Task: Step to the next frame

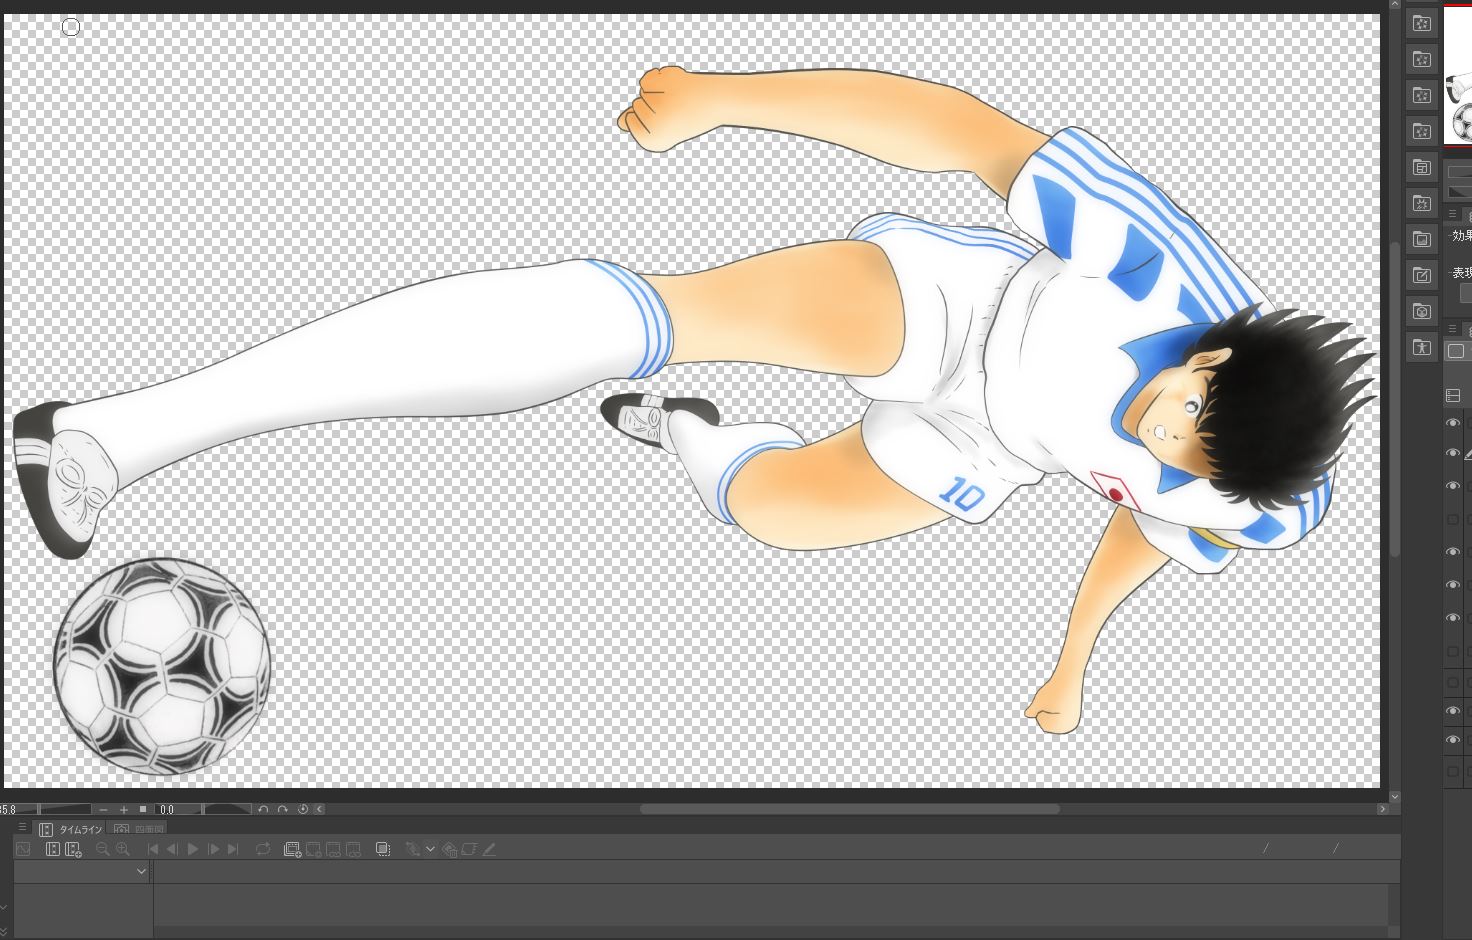Action: [x=213, y=849]
